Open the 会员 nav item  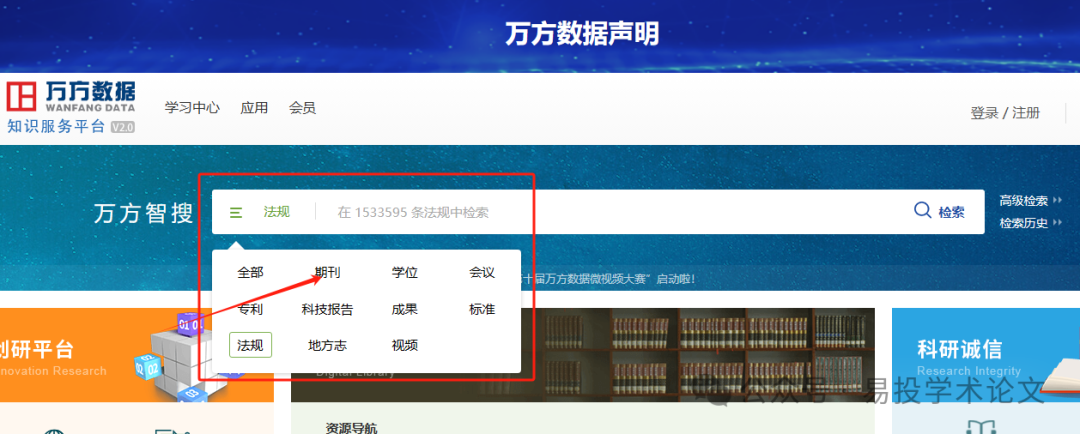(302, 108)
